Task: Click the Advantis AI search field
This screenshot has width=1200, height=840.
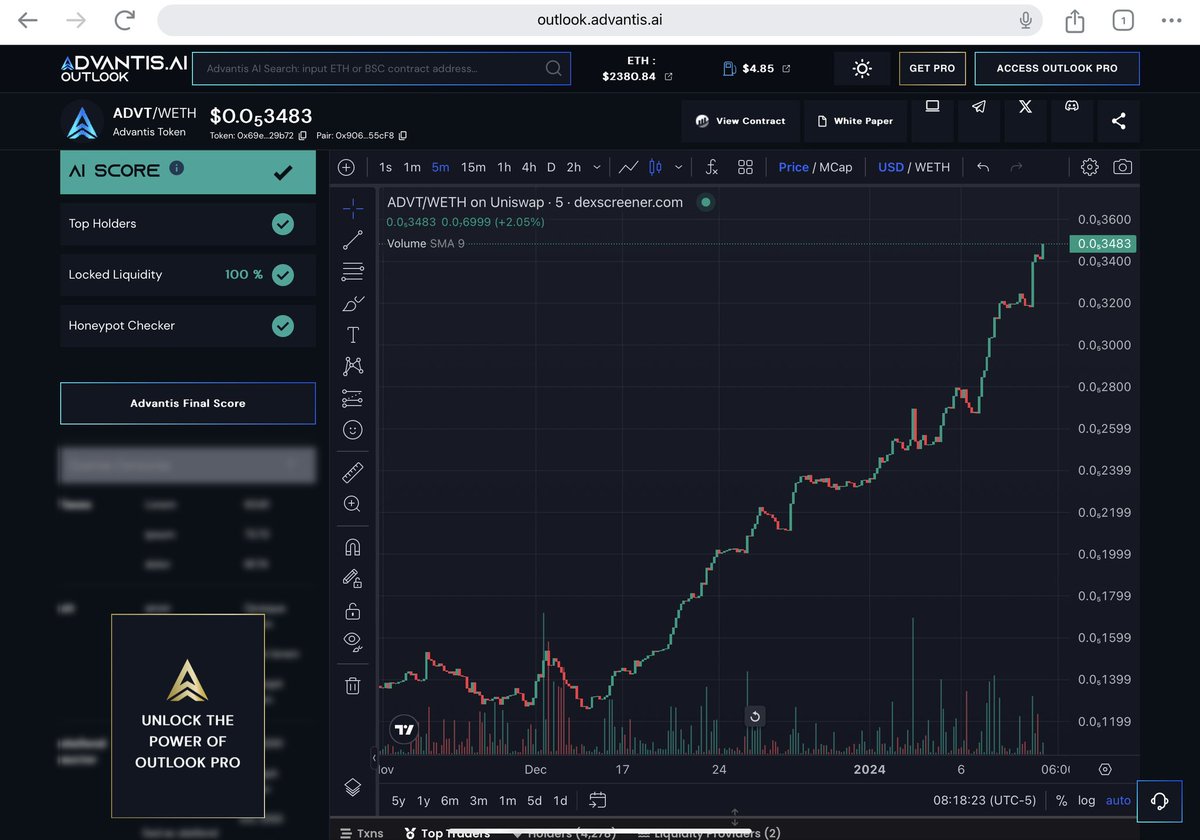Action: pos(381,68)
